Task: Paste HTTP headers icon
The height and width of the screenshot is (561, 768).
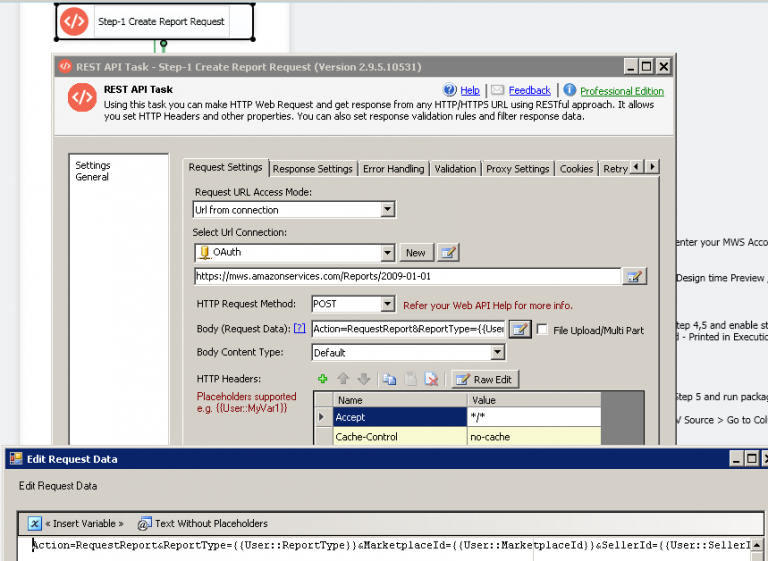Action: pos(410,379)
